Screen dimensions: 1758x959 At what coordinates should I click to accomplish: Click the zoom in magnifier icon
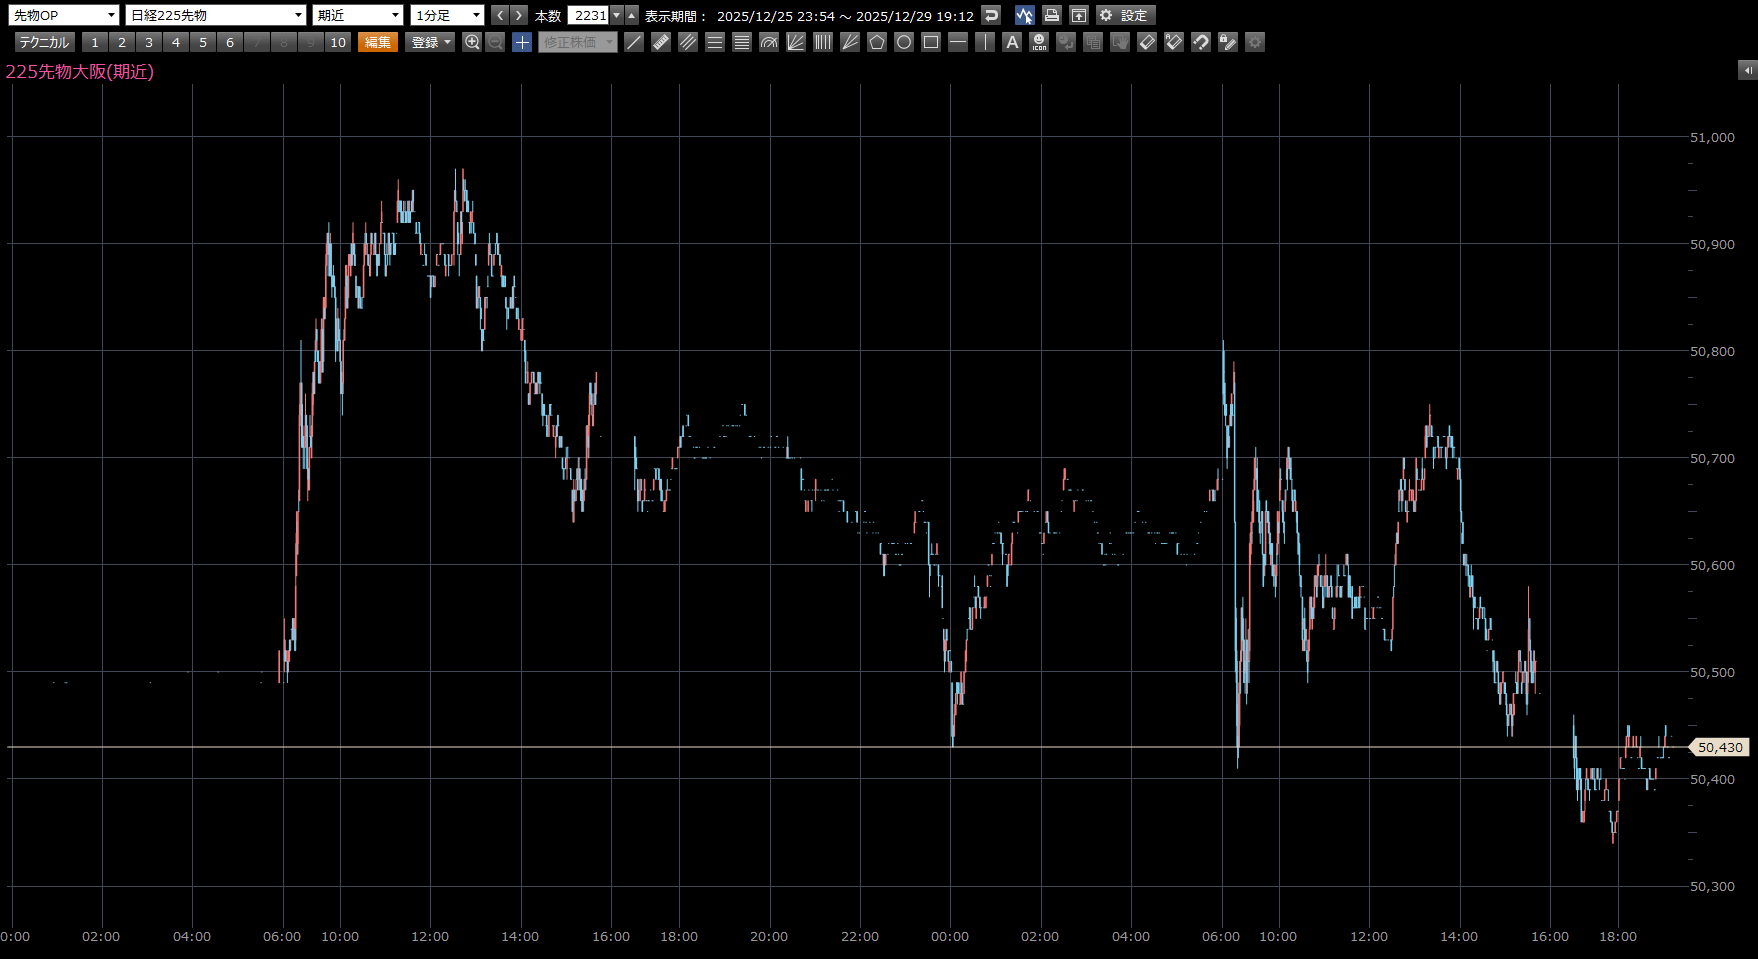(x=472, y=42)
